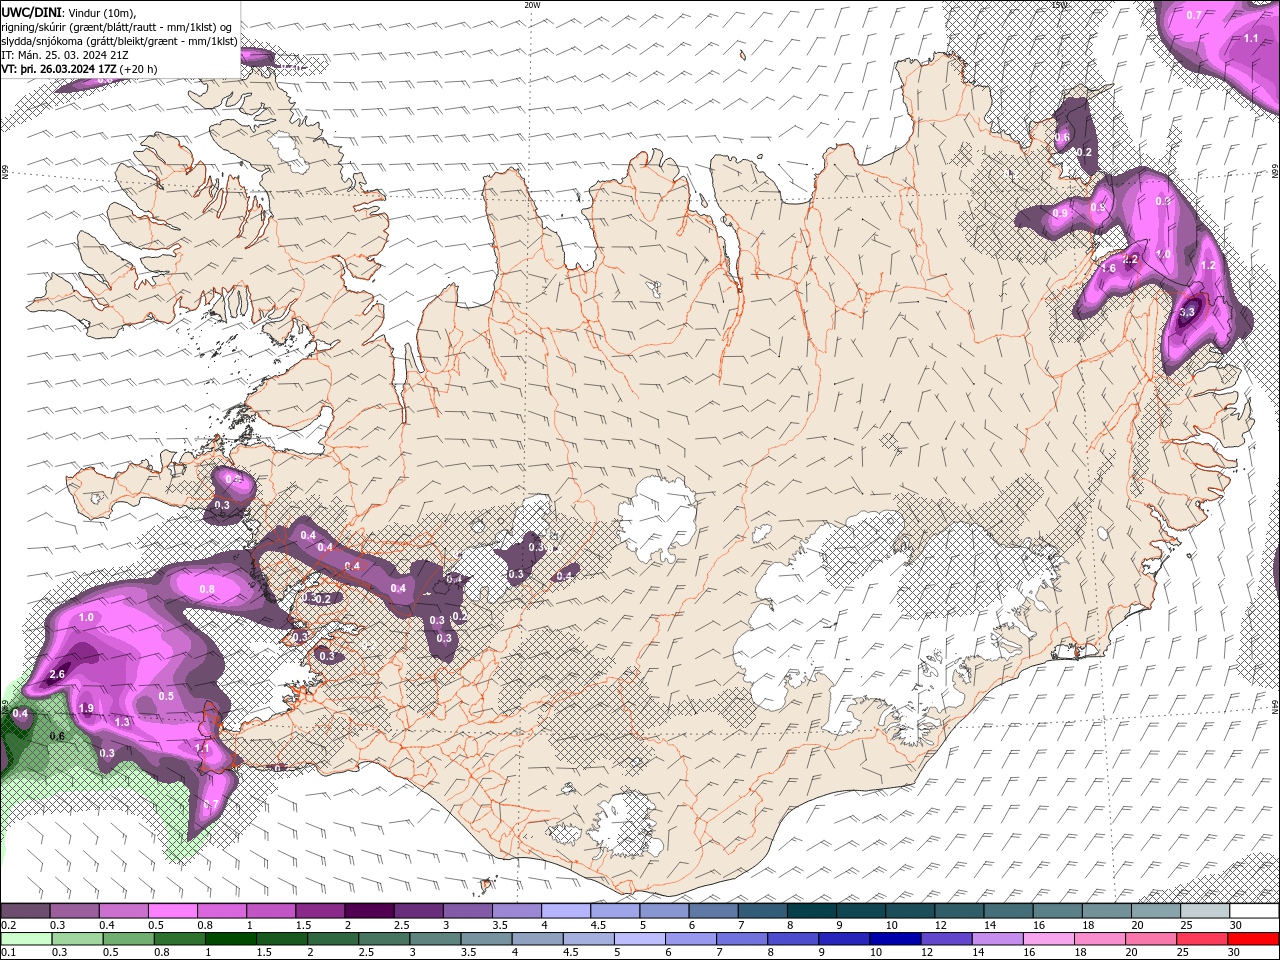
Task: Click the UWC/DINI title text
Action: 31,11
